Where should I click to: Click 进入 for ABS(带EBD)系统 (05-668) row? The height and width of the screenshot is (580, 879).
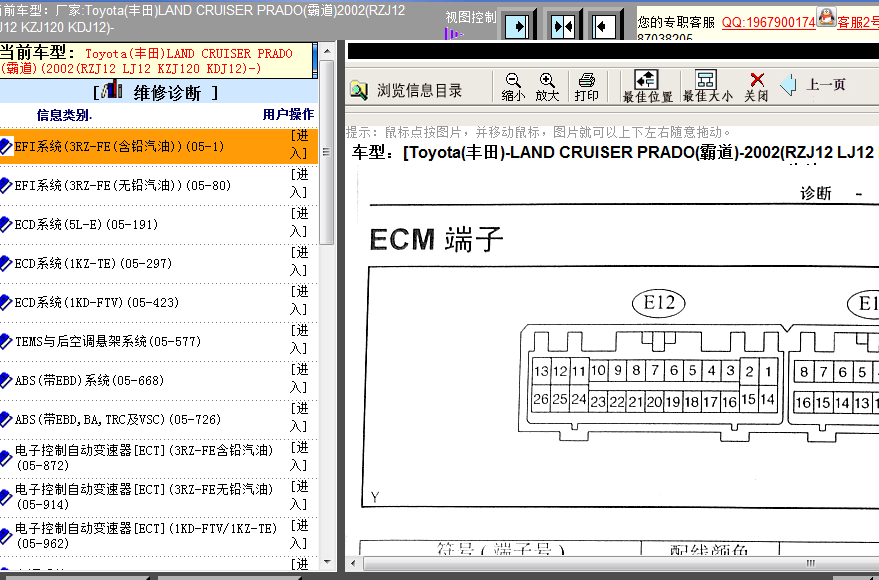(x=299, y=379)
